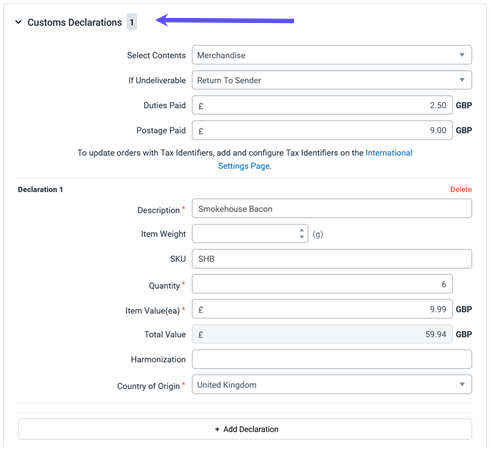The image size is (492, 450).
Task: Click the Customs Declarations count badge
Action: pos(132,22)
